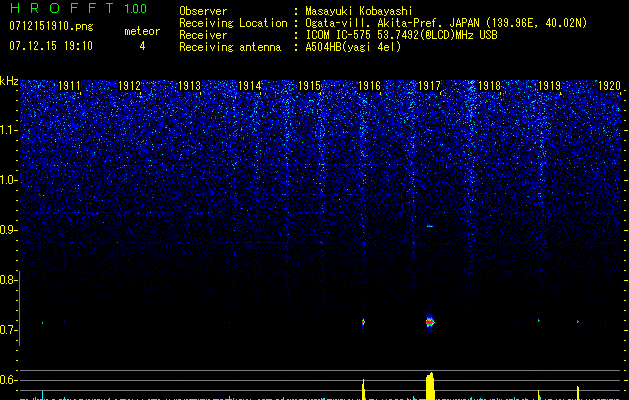Click the date stamp 07.12.15 19:10
Screen dimensions: 629x400
(x=51, y=46)
